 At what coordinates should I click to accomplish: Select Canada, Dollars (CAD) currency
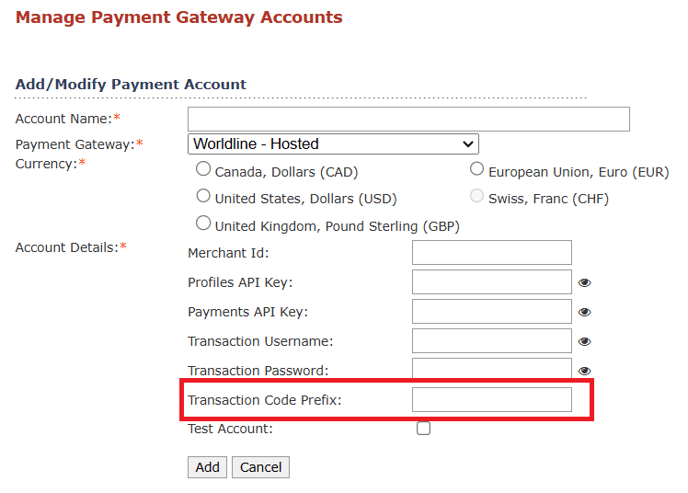click(203, 169)
